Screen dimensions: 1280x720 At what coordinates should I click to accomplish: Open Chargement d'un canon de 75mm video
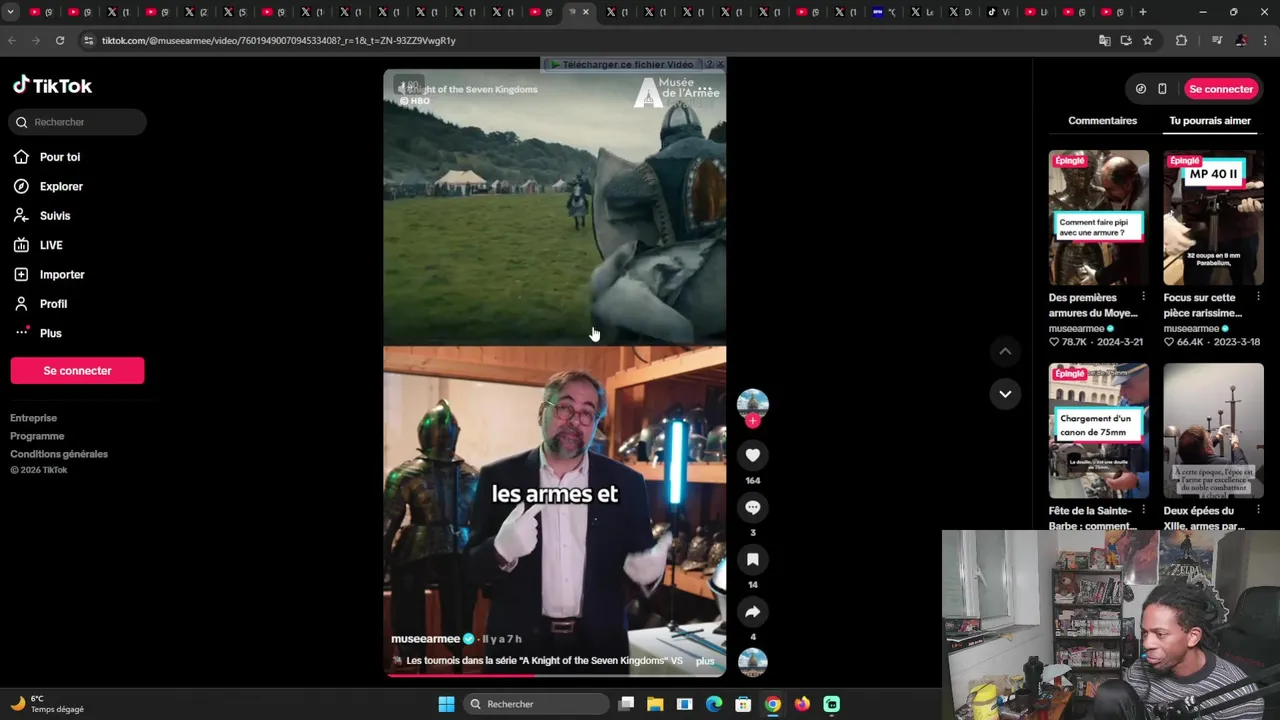[1099, 431]
